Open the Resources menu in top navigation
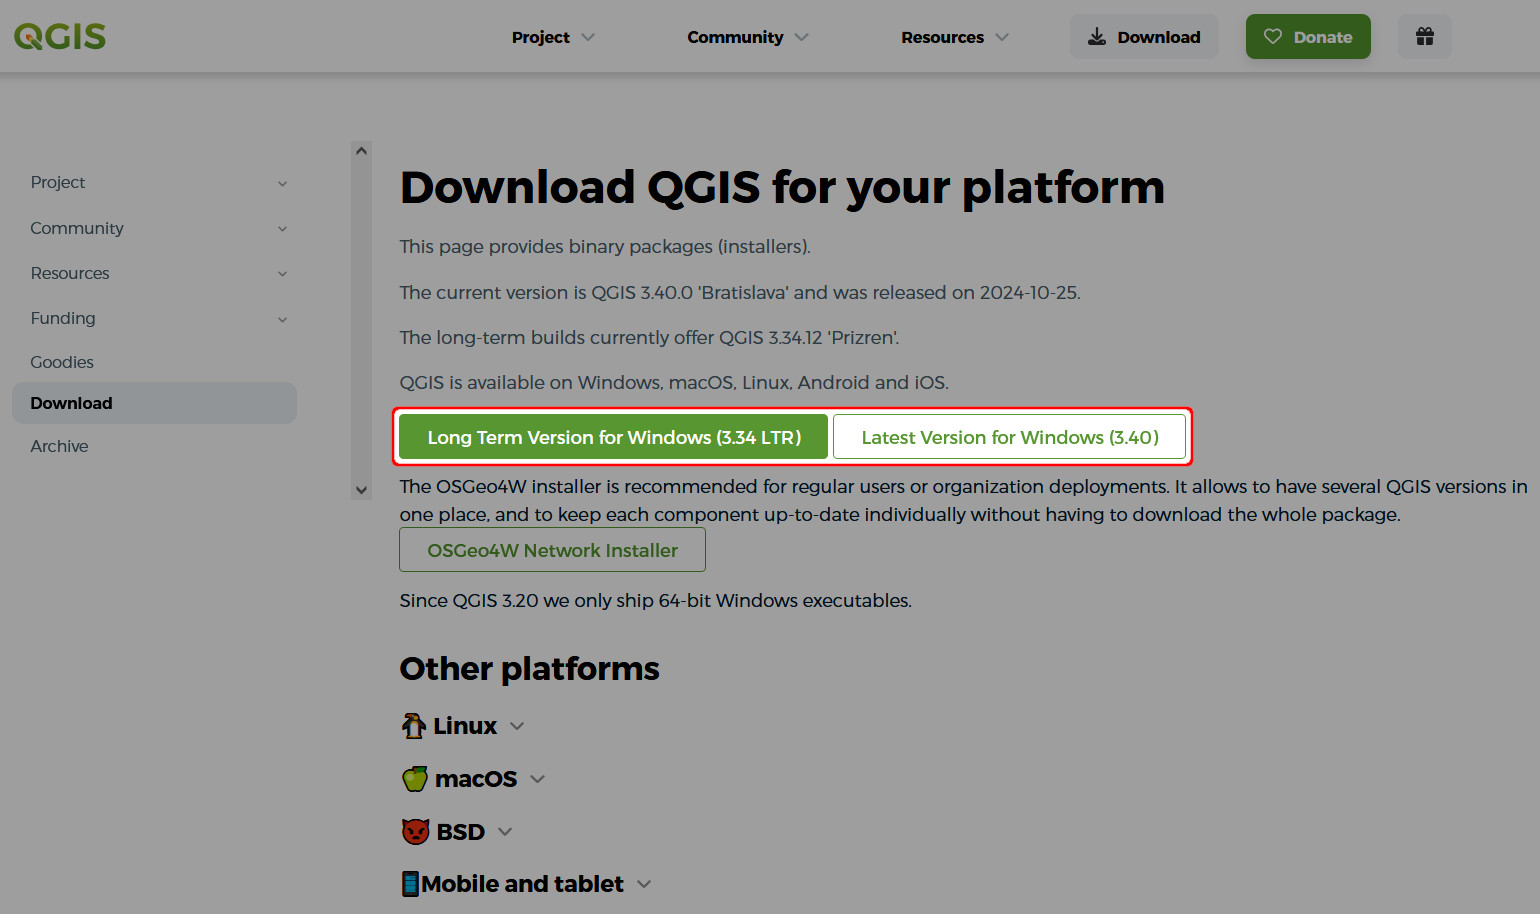1540x914 pixels. (954, 37)
